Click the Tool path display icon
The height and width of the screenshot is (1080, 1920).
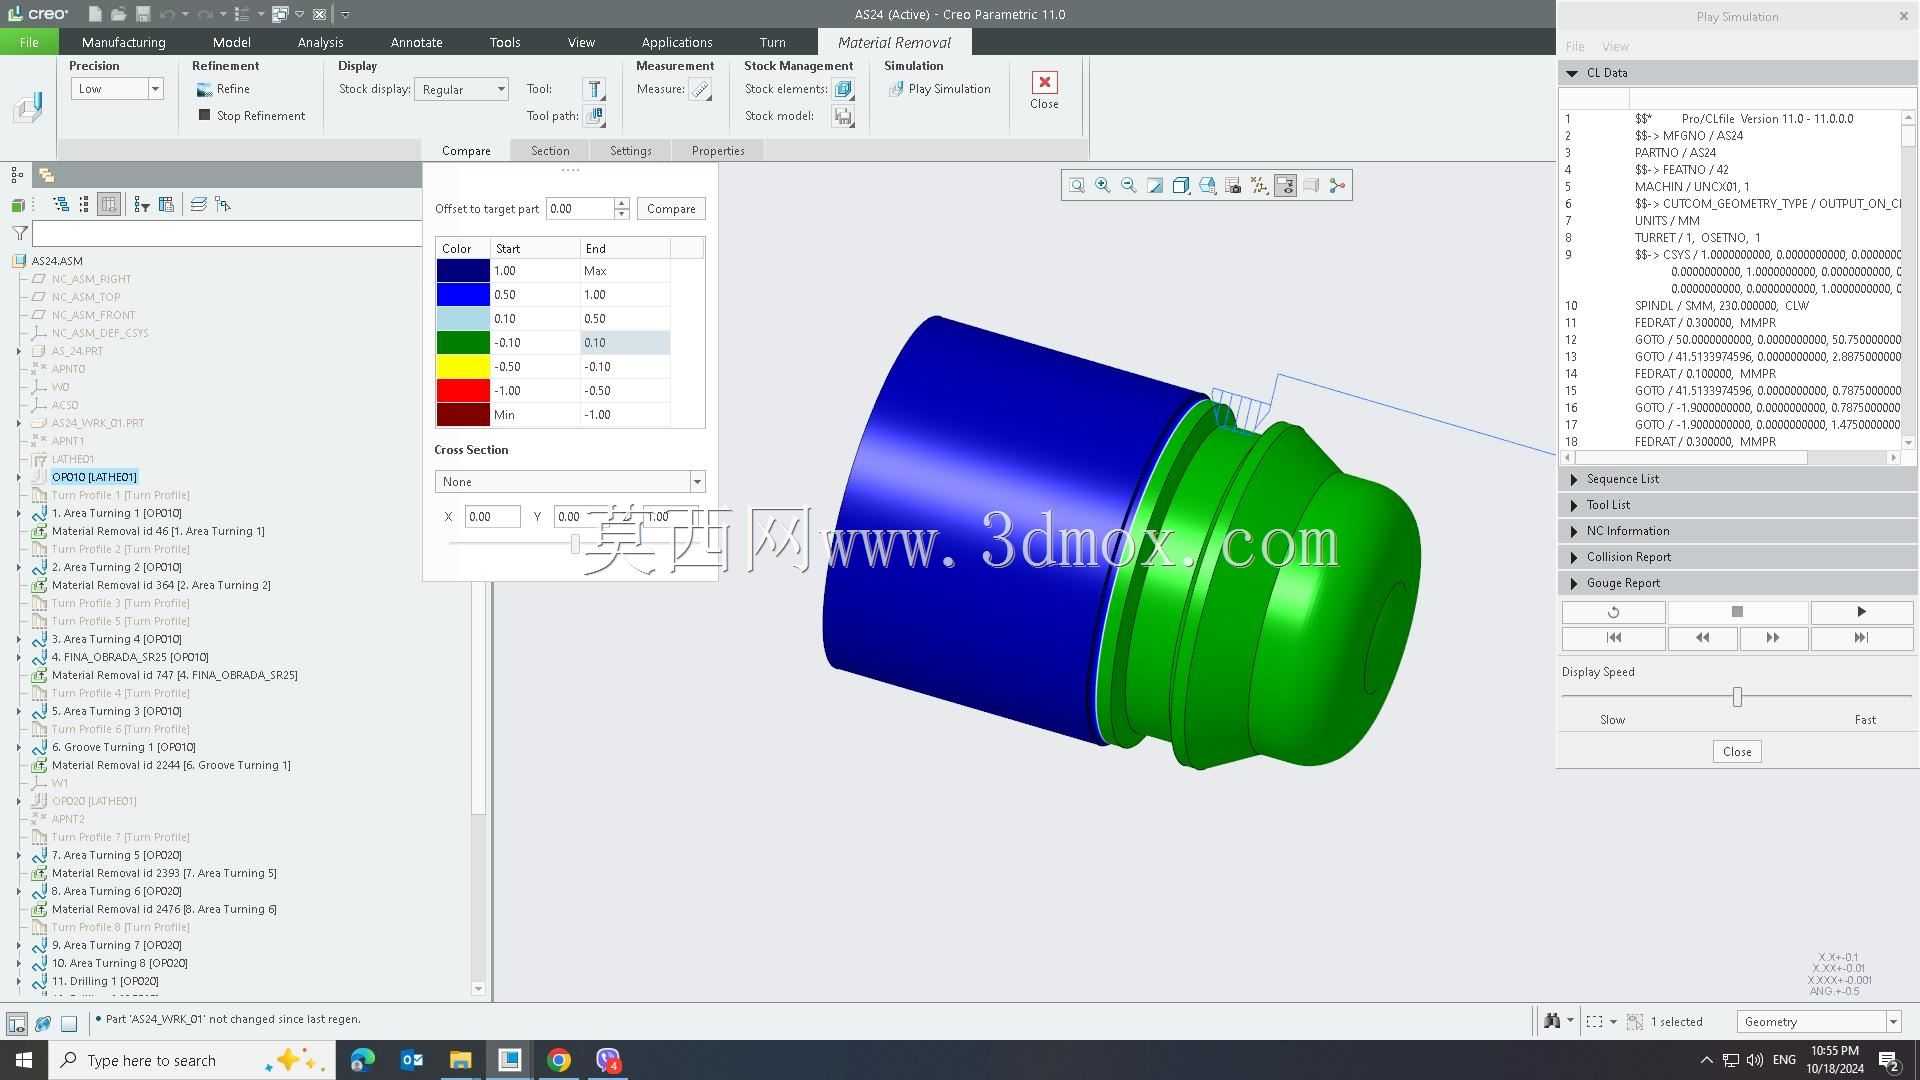coord(594,116)
